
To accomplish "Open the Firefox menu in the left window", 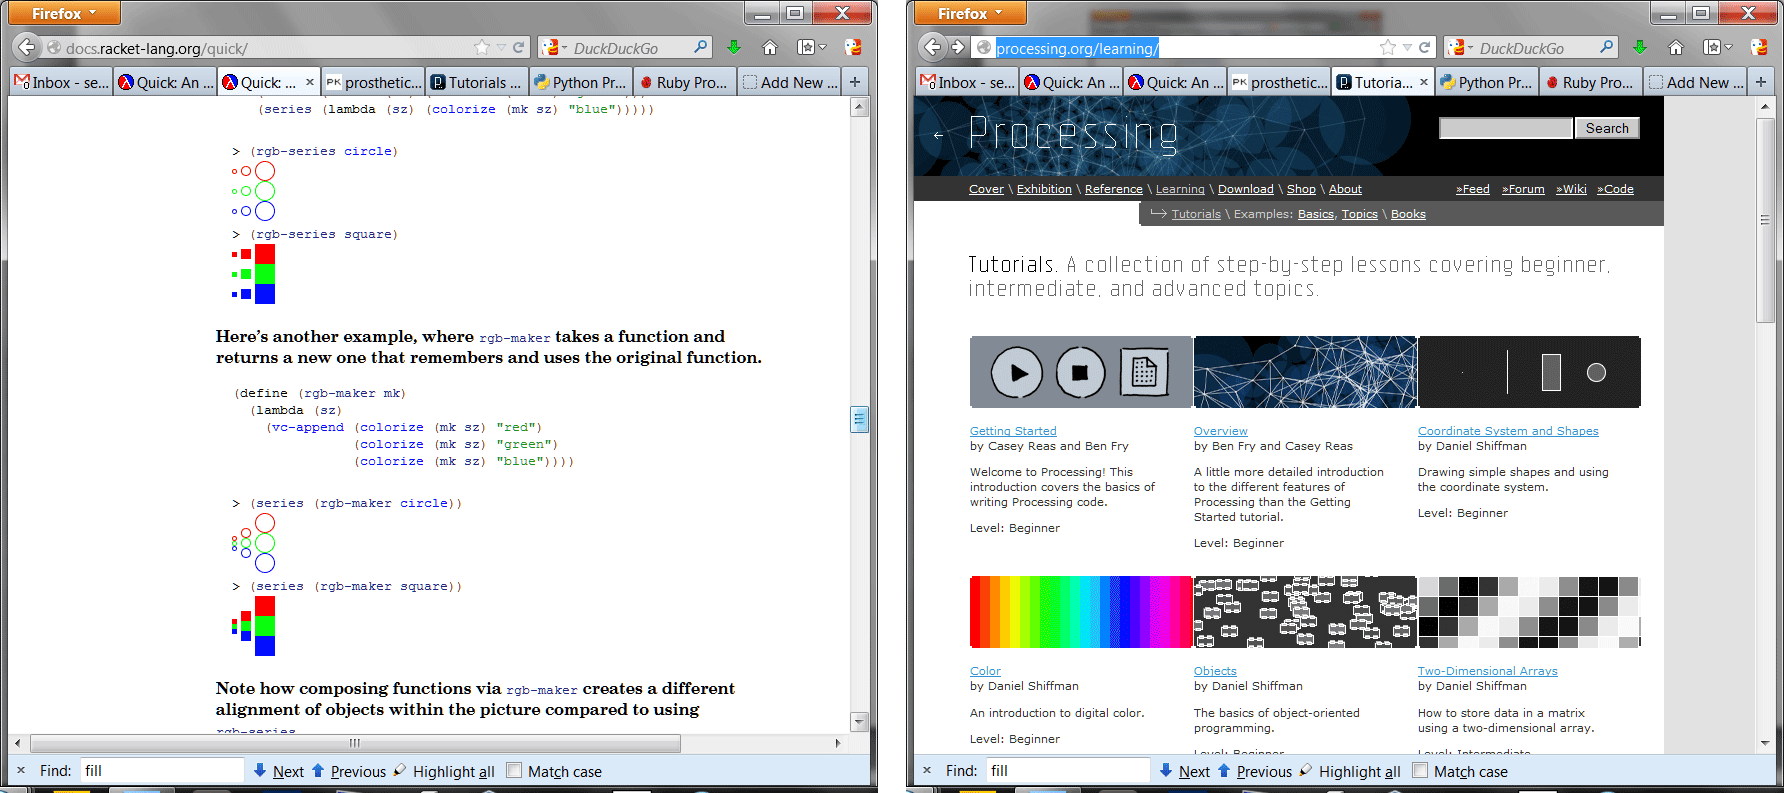I will pos(64,13).
